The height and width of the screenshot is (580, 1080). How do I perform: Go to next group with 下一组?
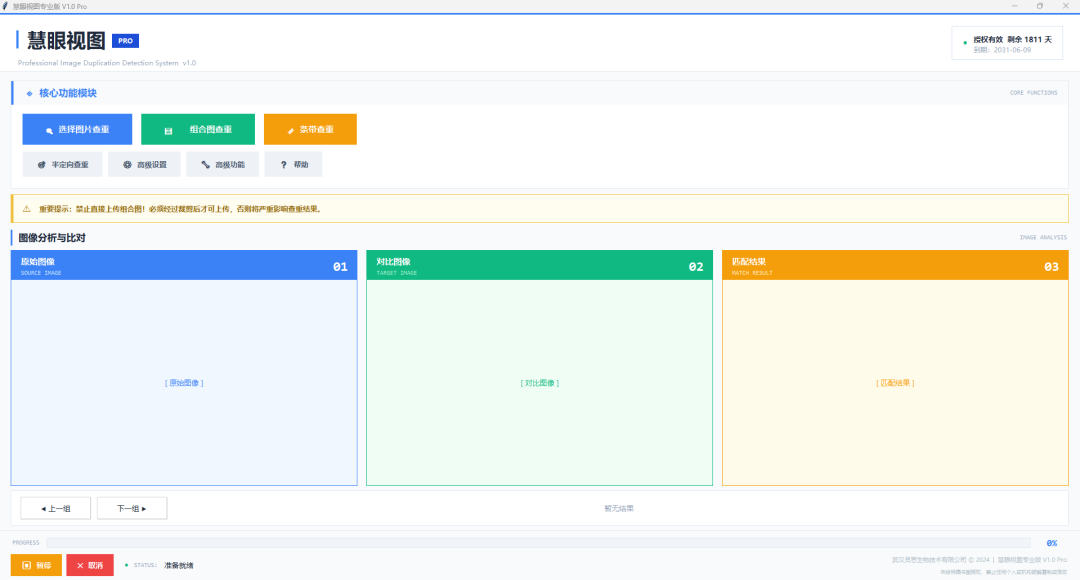(132, 508)
